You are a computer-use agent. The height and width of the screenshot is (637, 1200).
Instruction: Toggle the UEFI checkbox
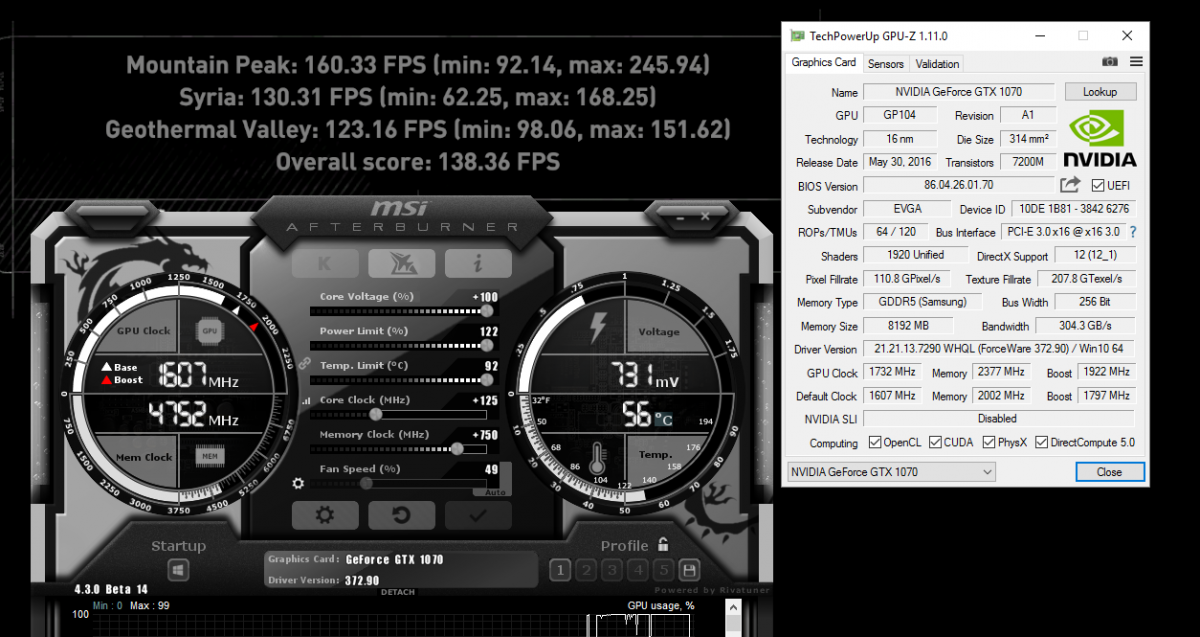1098,186
